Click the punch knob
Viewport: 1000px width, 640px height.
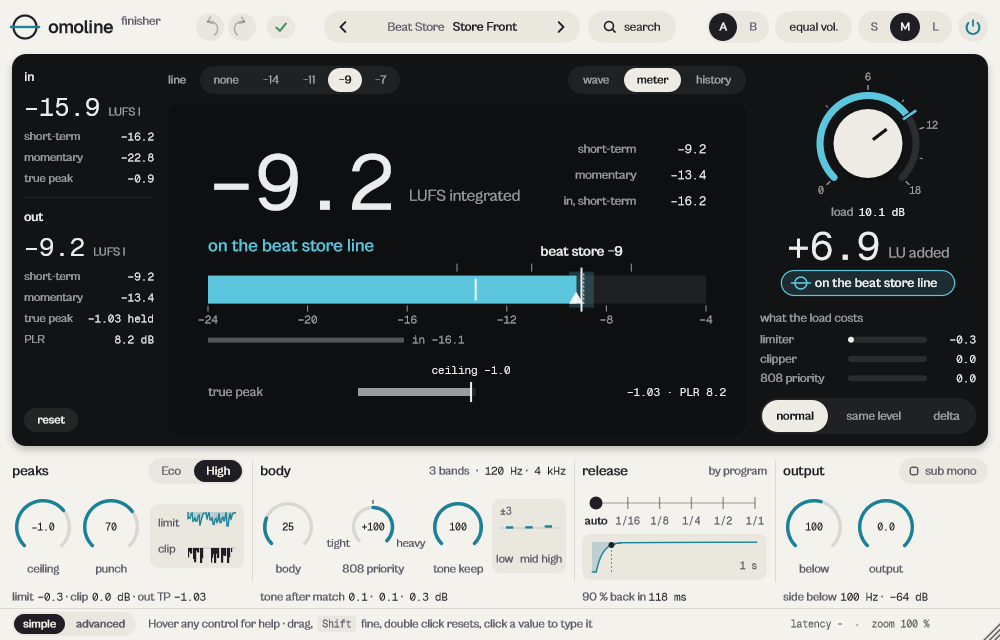111,527
